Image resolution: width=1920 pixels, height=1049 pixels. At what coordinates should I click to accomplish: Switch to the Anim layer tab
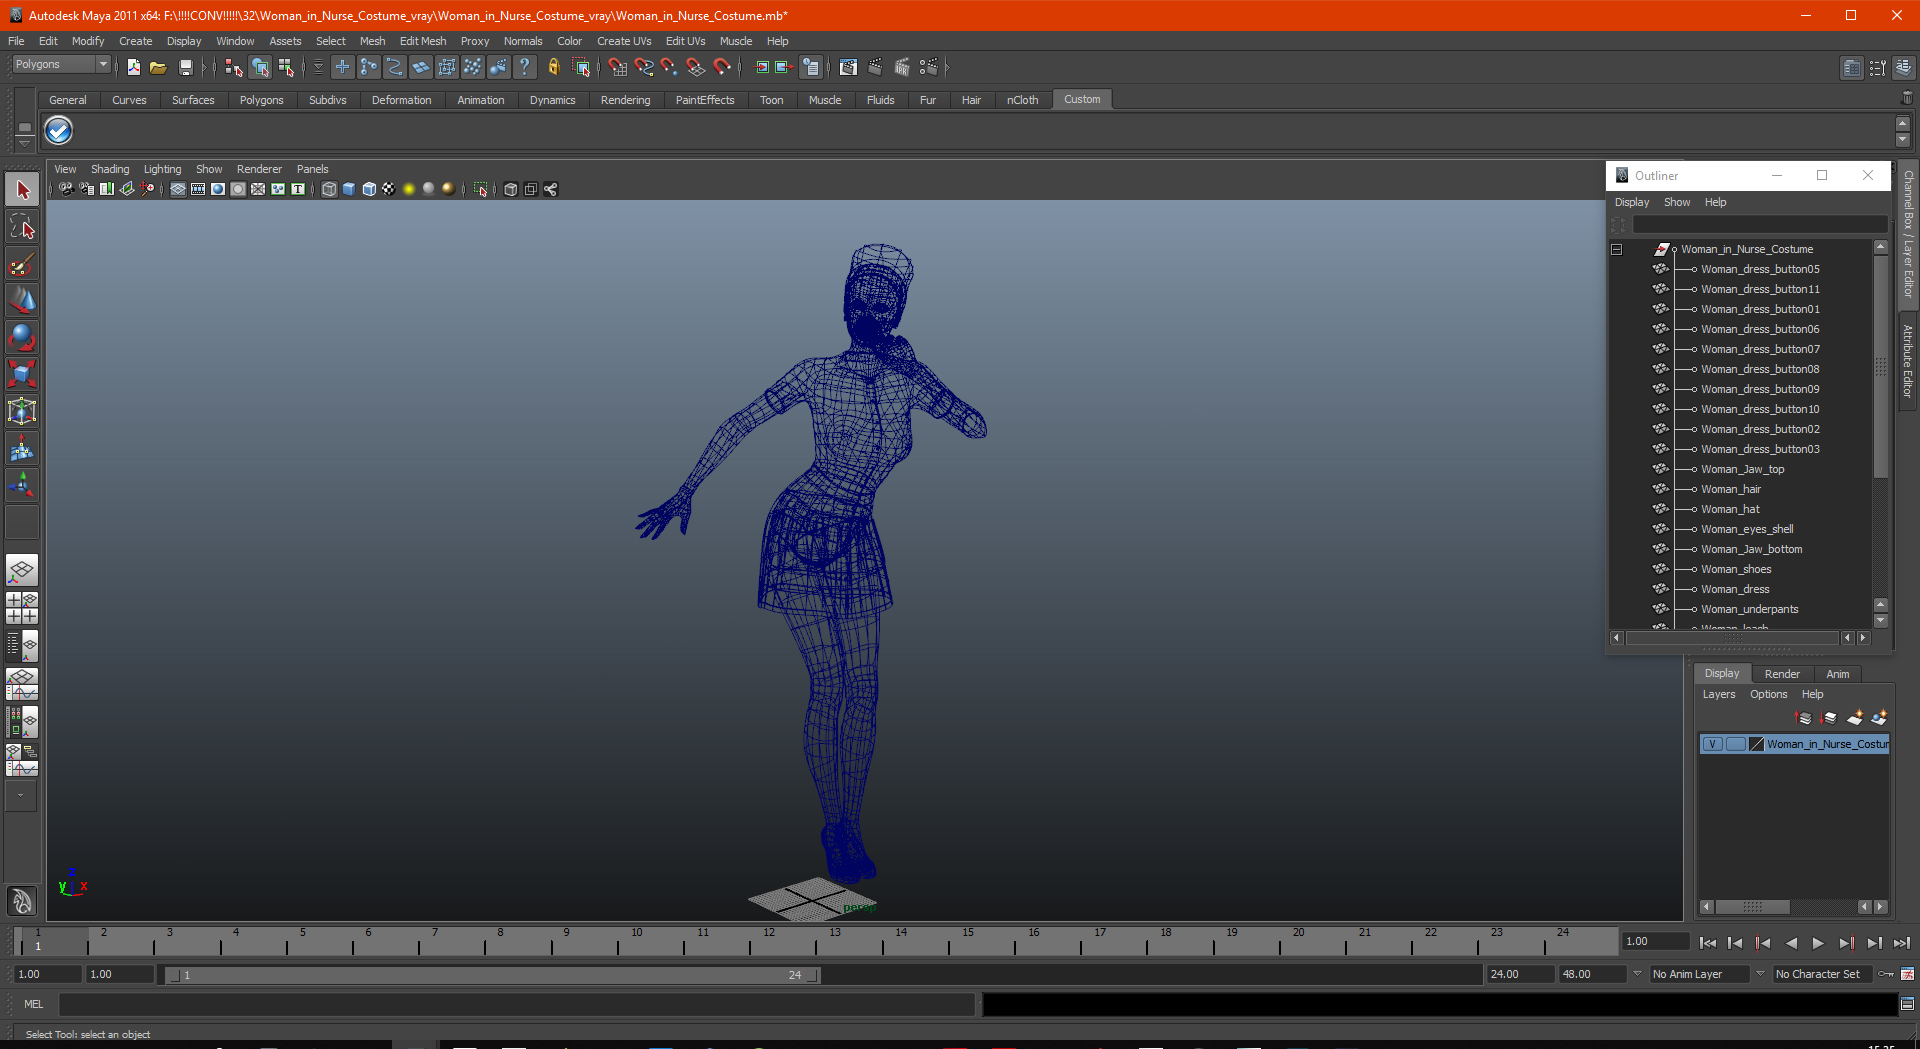click(x=1838, y=674)
